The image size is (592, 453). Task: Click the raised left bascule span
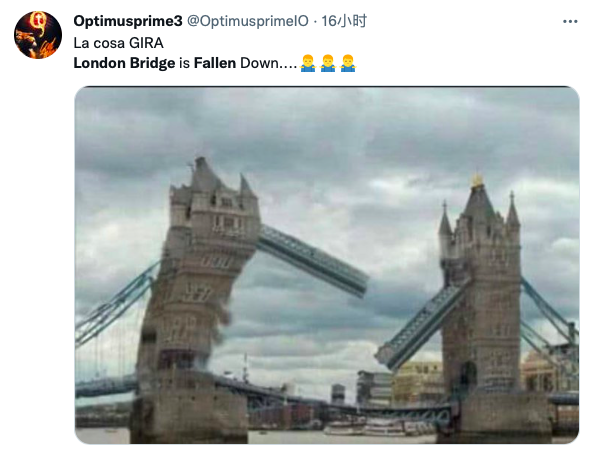(x=313, y=260)
